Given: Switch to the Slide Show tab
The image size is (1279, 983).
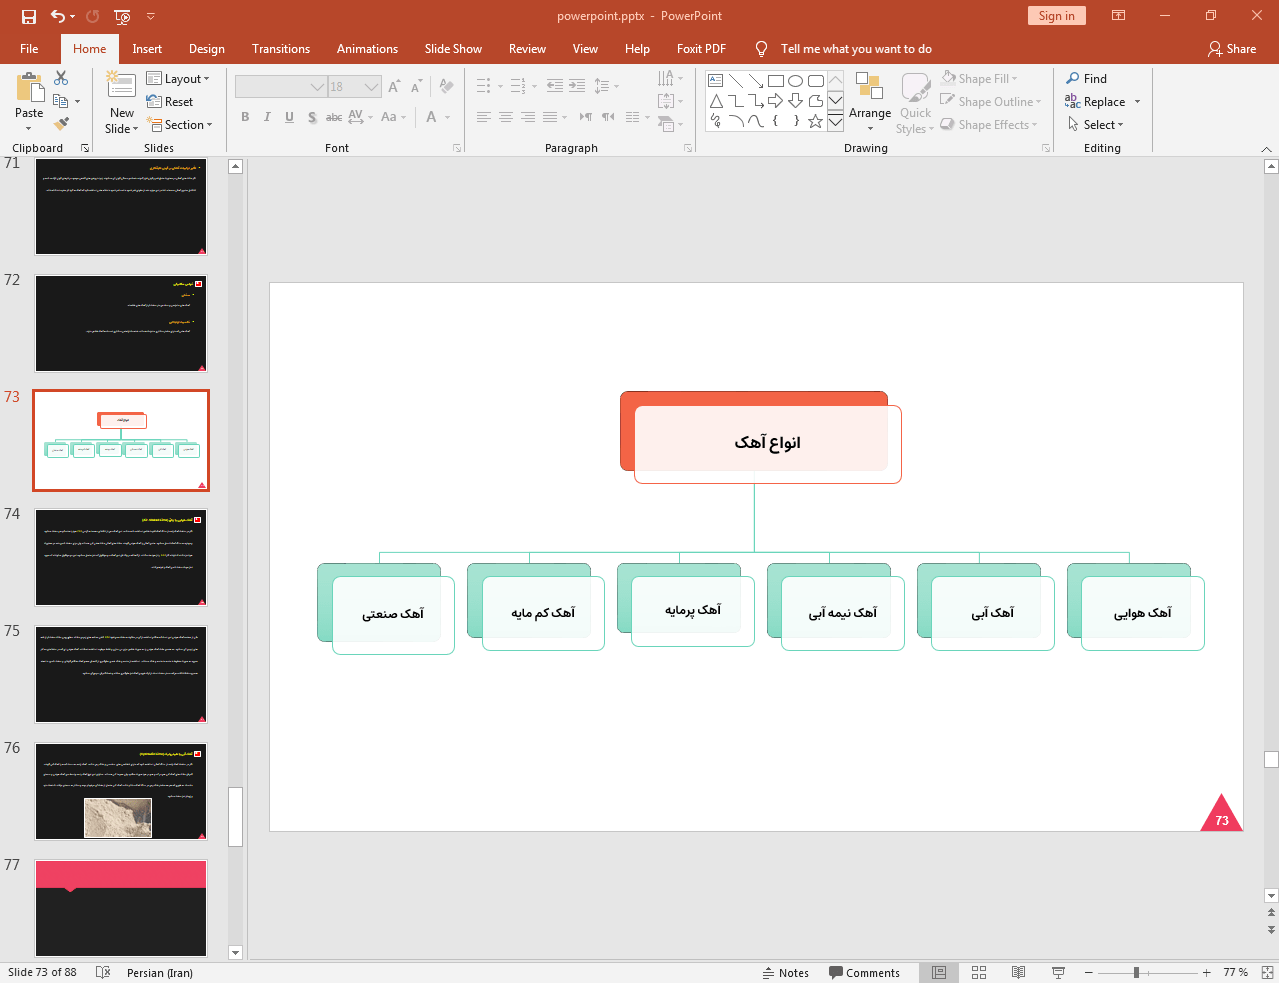Looking at the screenshot, I should pos(452,49).
